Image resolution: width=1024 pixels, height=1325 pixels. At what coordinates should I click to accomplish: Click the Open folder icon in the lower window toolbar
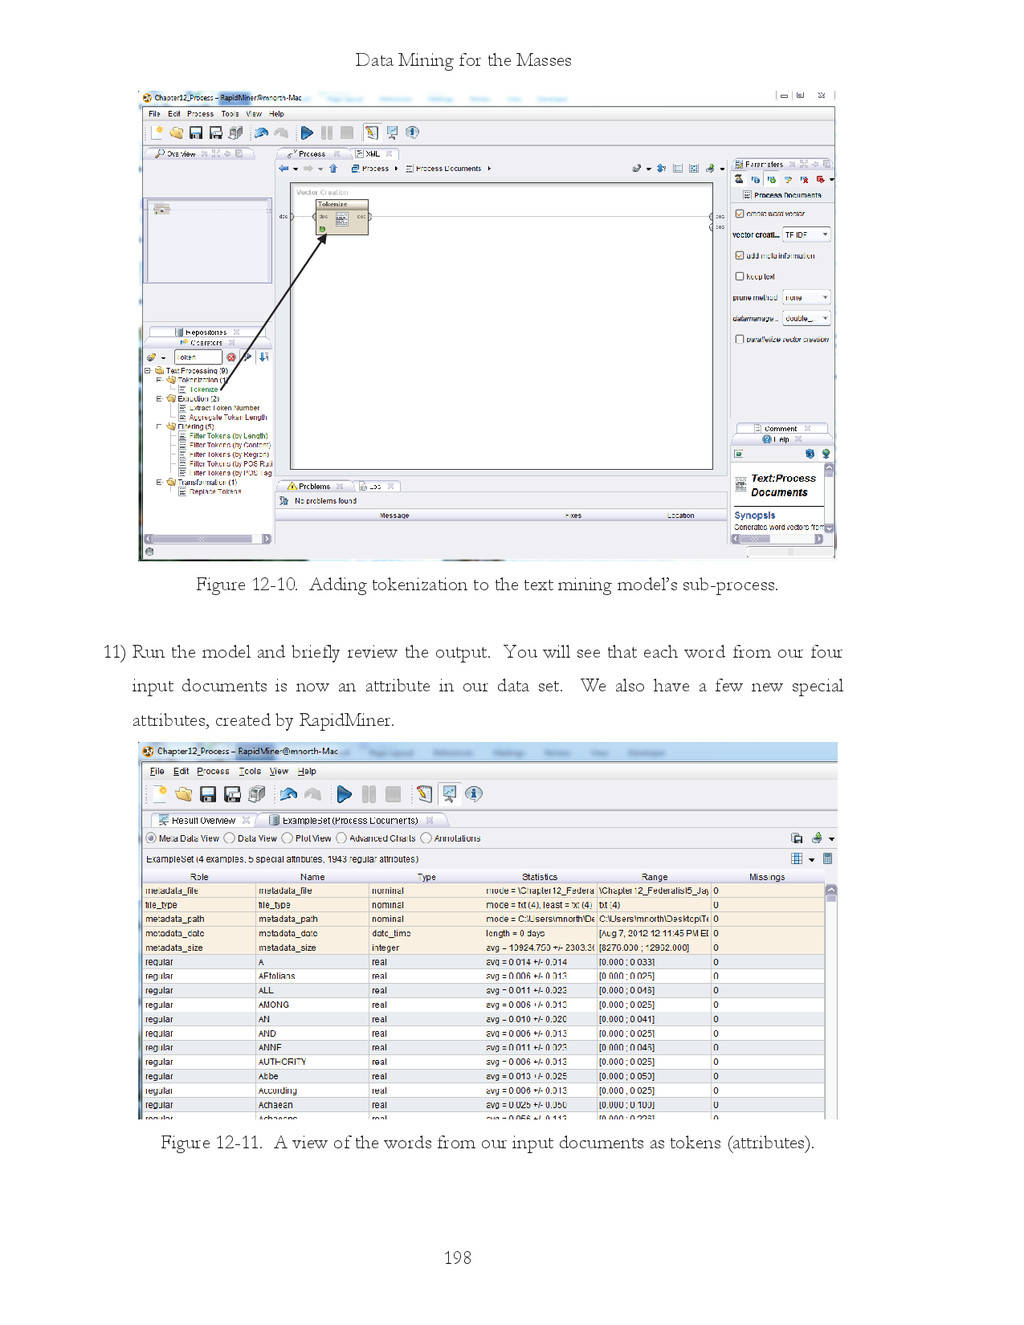(x=184, y=794)
